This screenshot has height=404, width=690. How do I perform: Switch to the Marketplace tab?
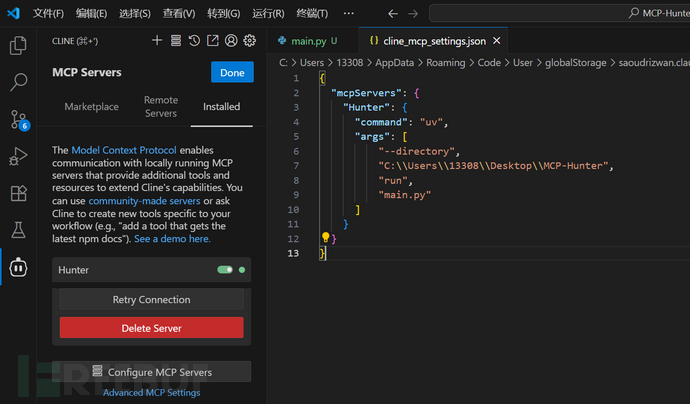92,107
